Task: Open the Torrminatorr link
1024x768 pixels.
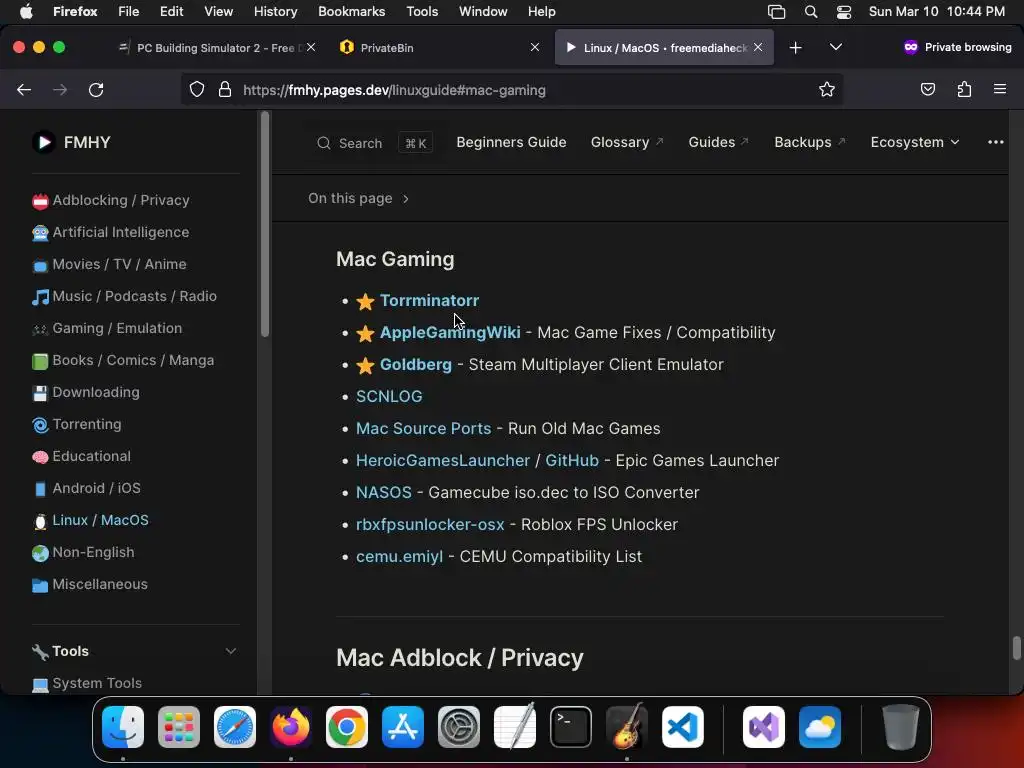Action: pos(429,300)
